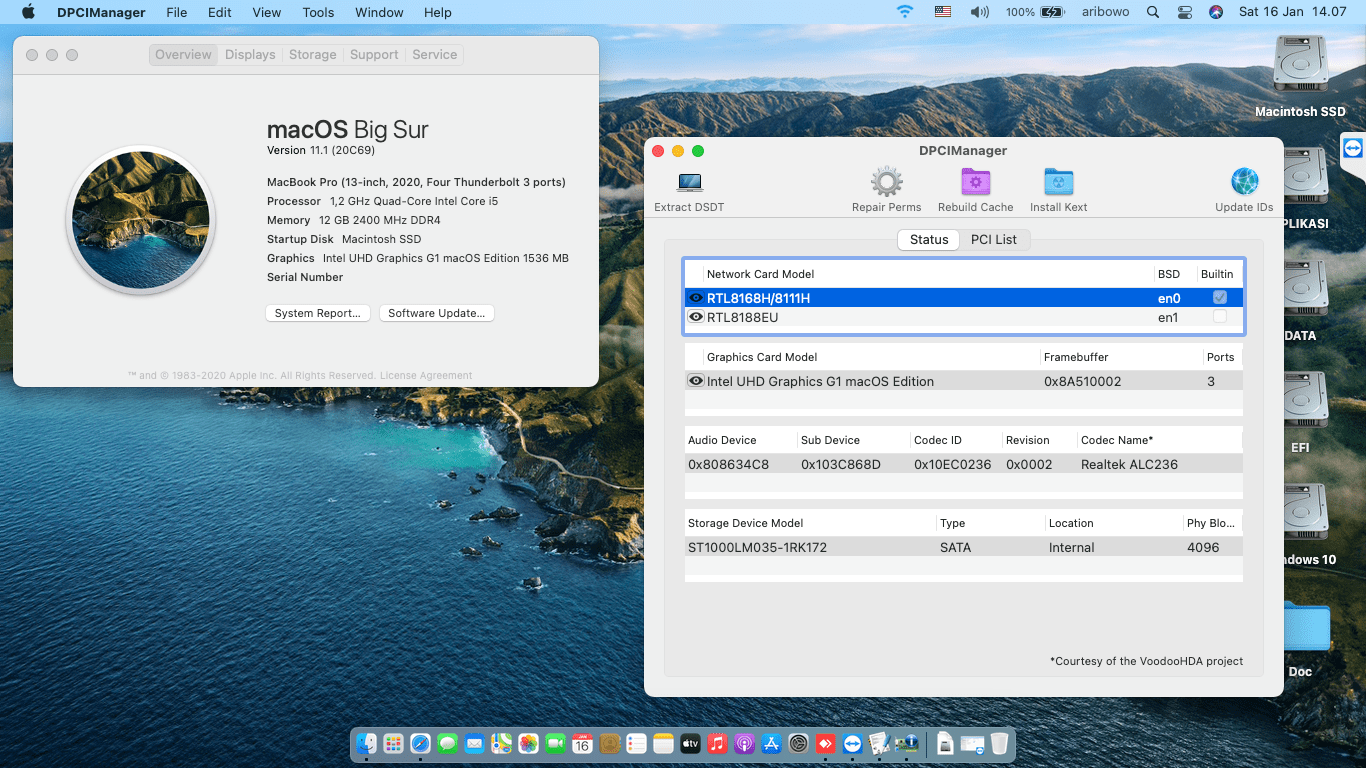Open System Preferences from the dock
The width and height of the screenshot is (1366, 768).
pyautogui.click(x=798, y=744)
